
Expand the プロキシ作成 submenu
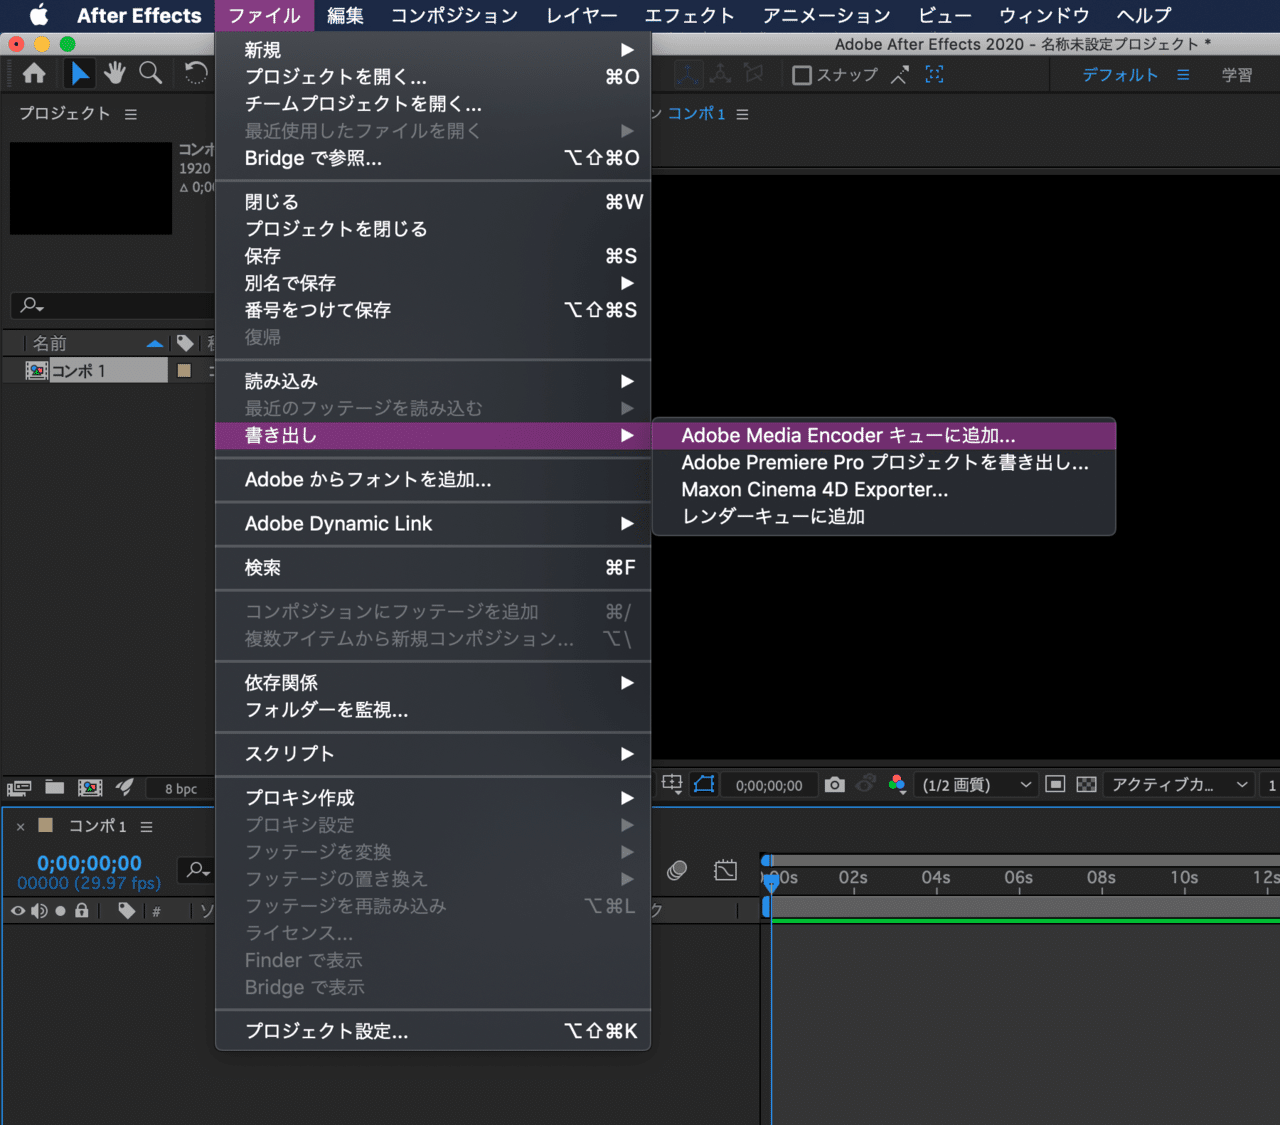coord(433,798)
